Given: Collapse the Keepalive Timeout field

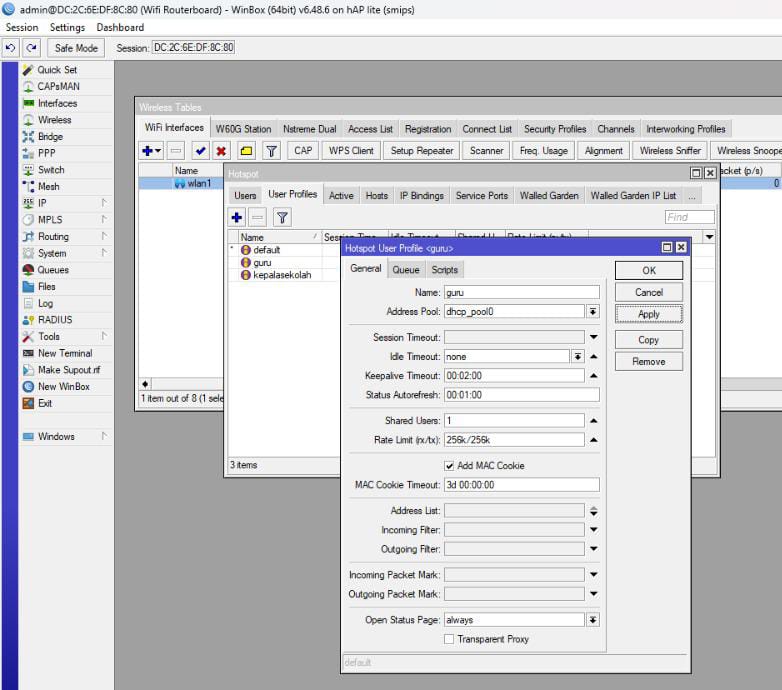Looking at the screenshot, I should (593, 375).
